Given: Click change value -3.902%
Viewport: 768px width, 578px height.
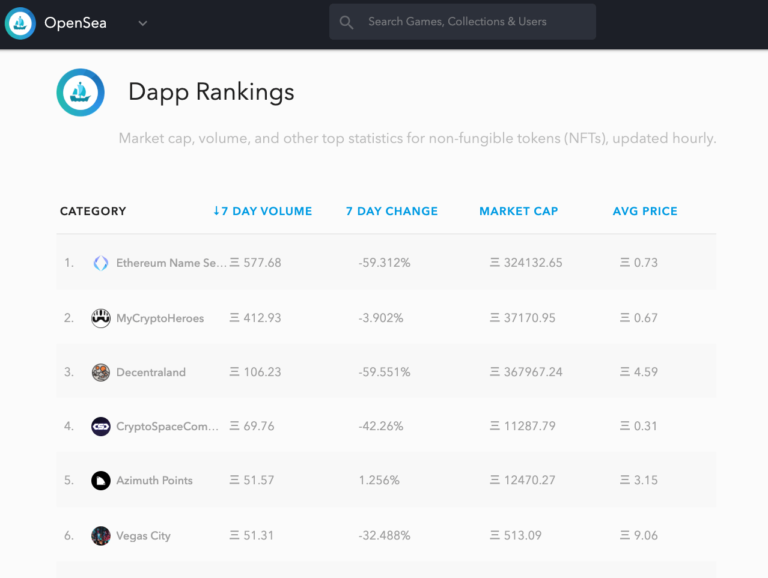Looking at the screenshot, I should coord(381,318).
